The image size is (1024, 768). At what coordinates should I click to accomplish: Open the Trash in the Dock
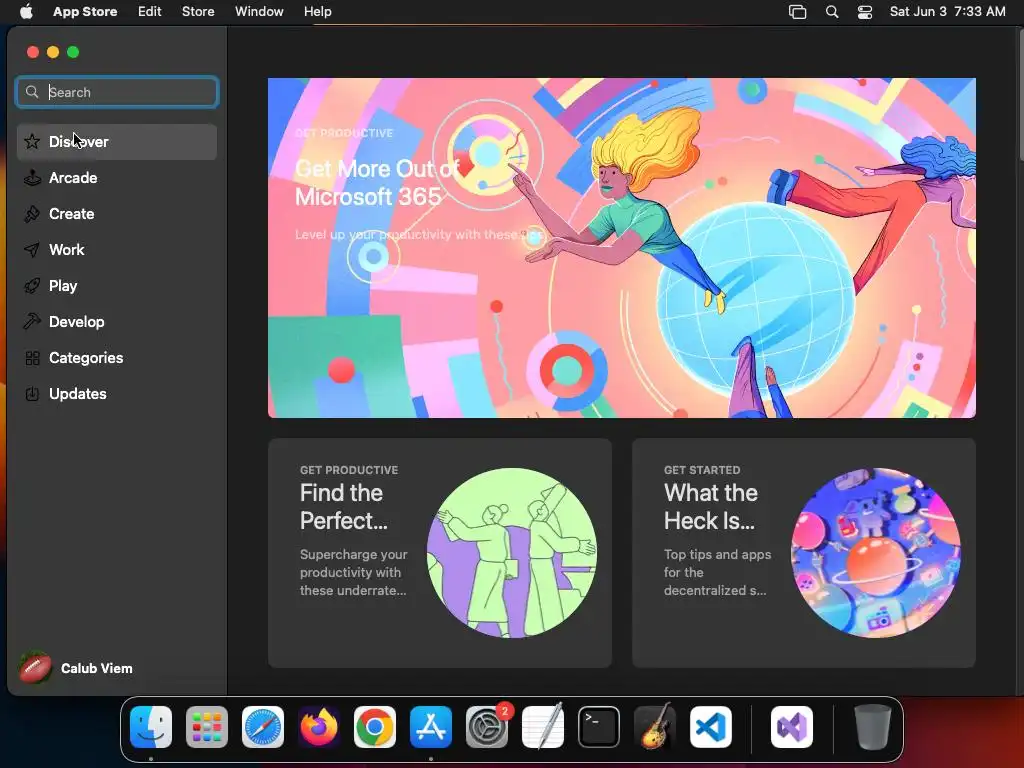coord(872,727)
